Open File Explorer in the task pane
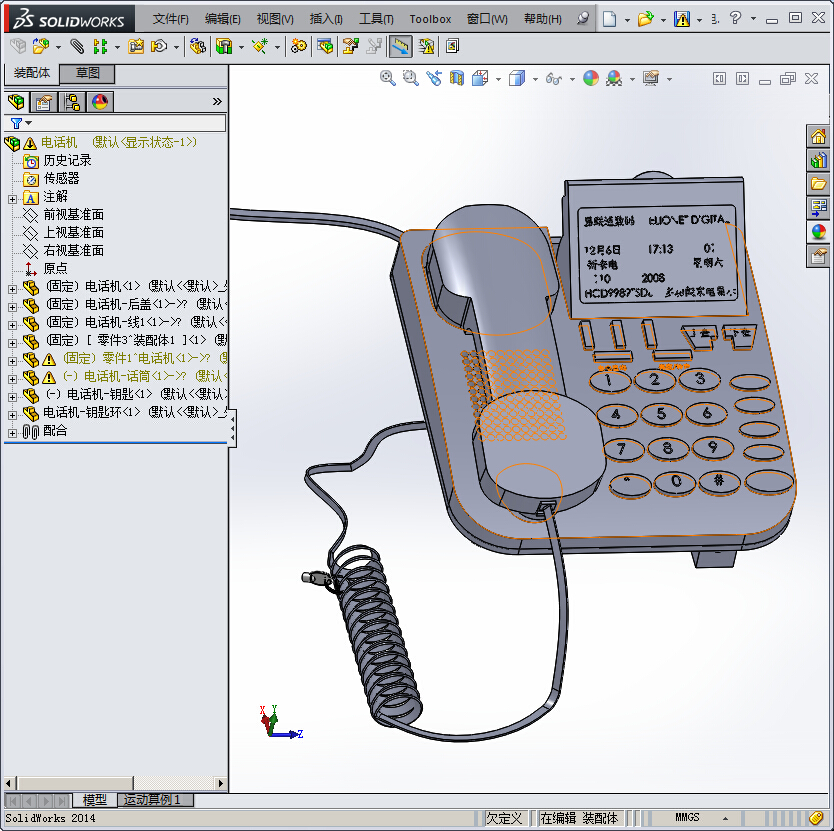Screen dimensions: 834x831 coord(818,185)
